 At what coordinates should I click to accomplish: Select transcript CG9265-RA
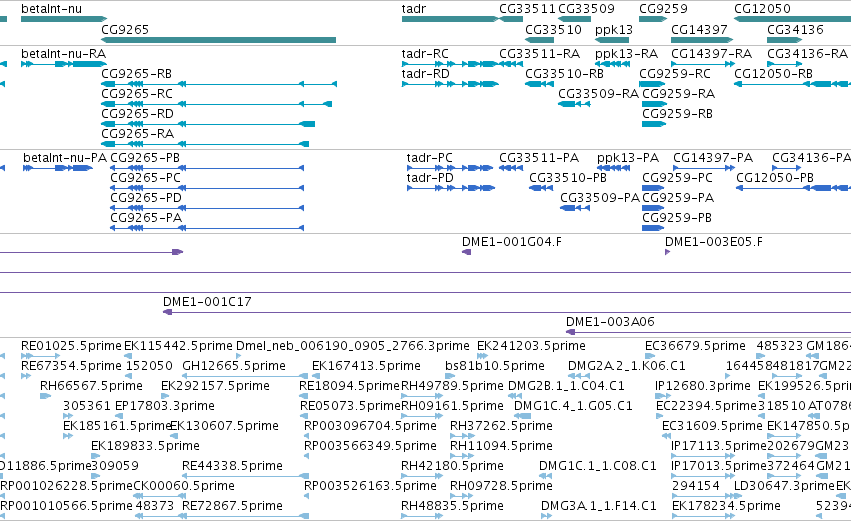[x=205, y=144]
